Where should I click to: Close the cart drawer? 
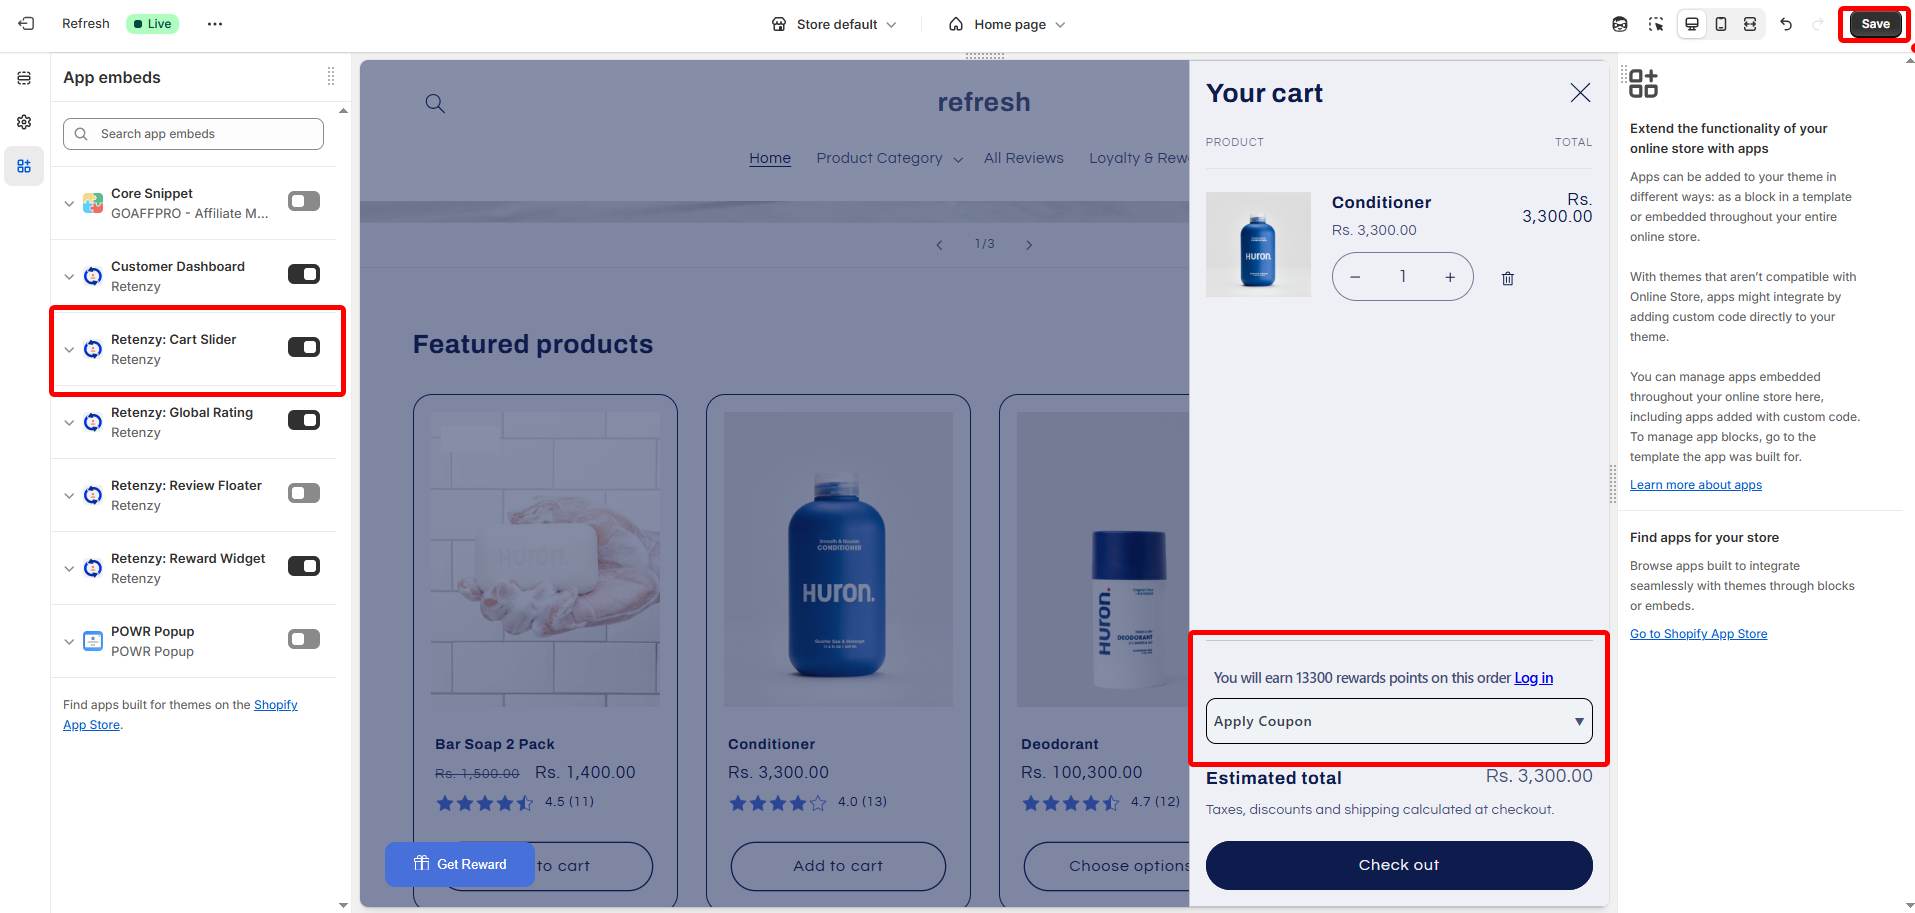(1580, 93)
